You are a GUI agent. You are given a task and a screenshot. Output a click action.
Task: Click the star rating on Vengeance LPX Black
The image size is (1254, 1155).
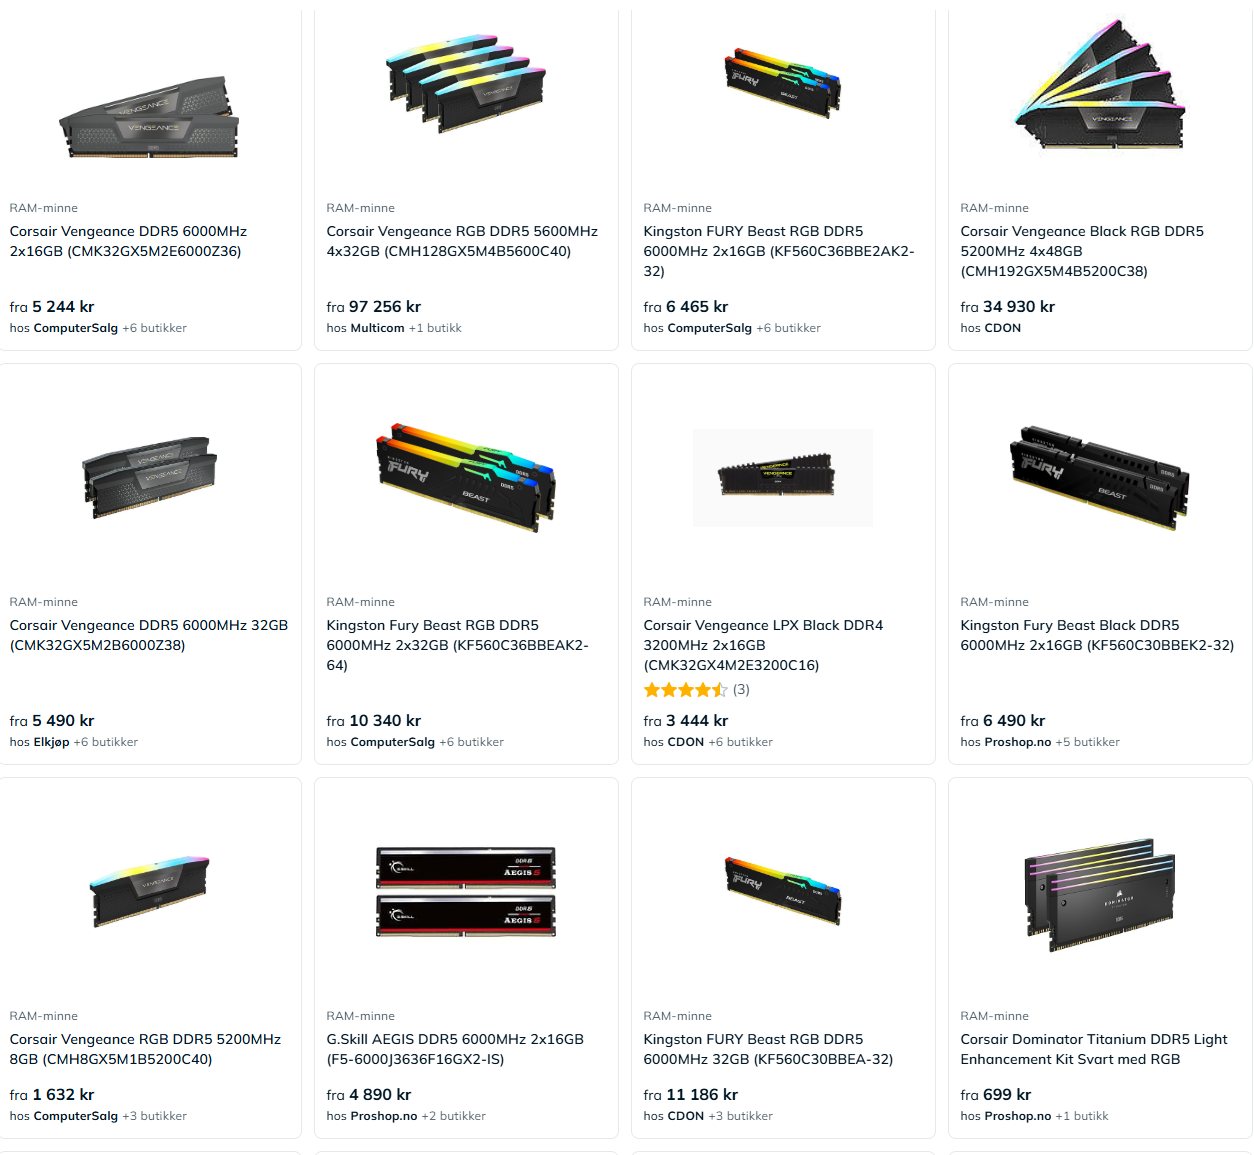[686, 690]
